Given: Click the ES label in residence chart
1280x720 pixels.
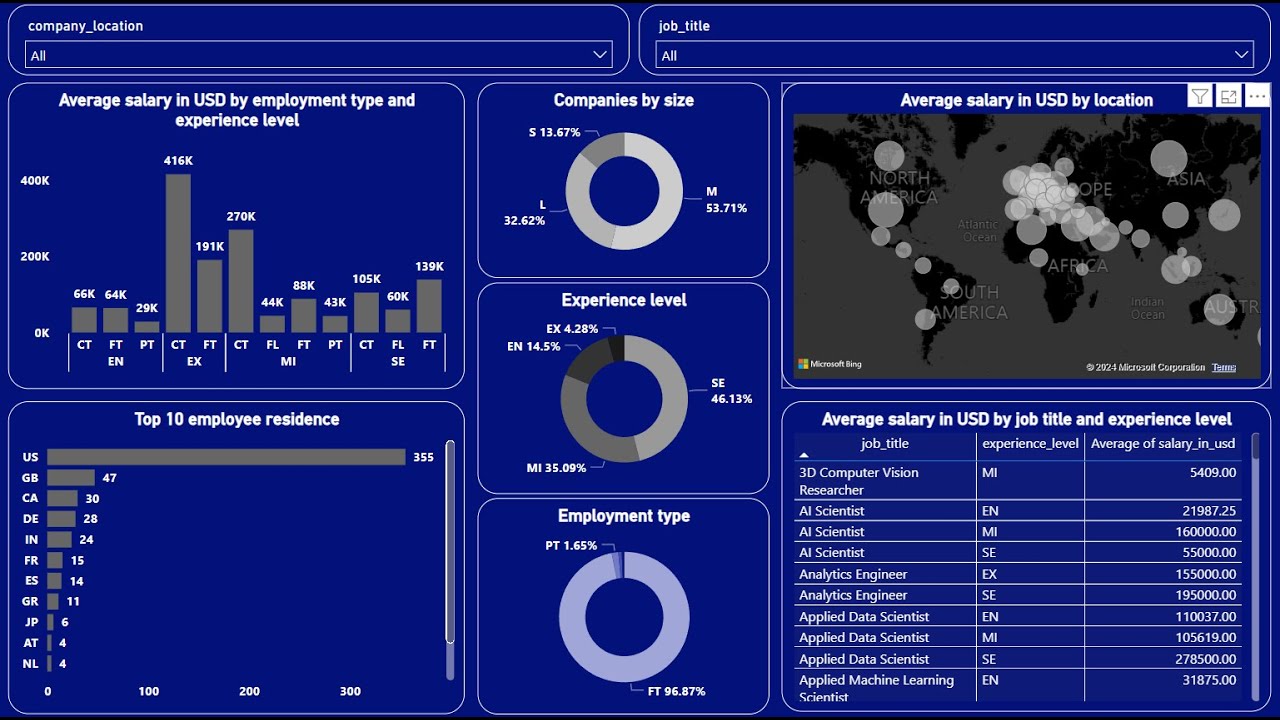Looking at the screenshot, I should [30, 581].
